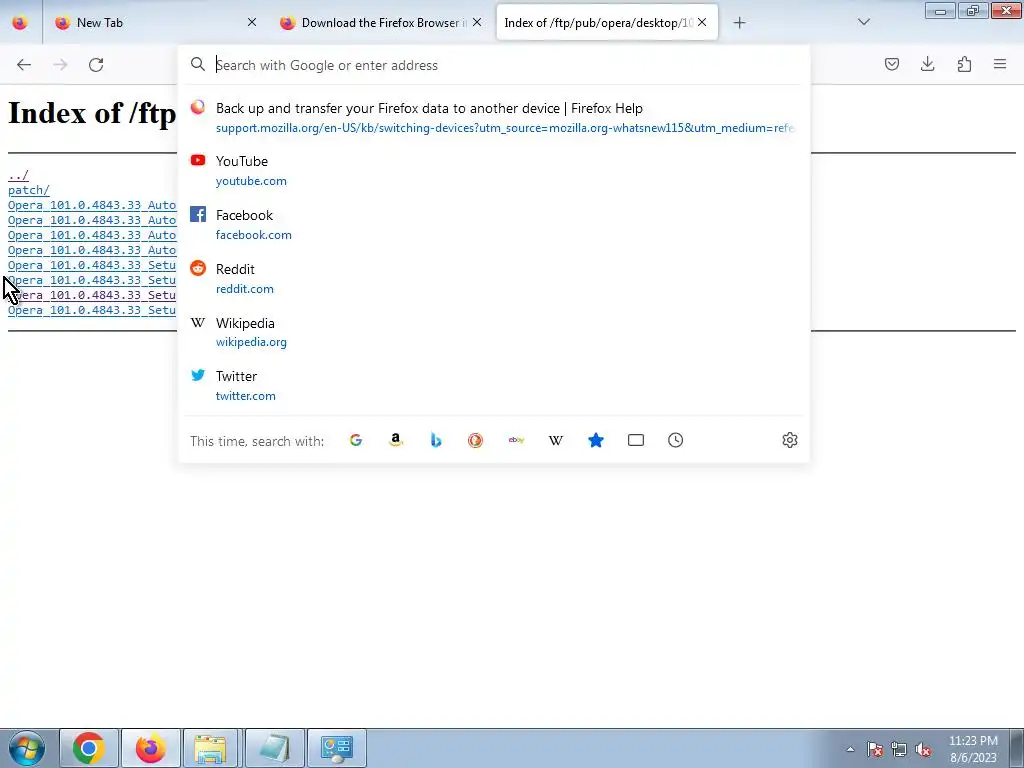The image size is (1024, 768).
Task: Open the Extensions menu
Action: [964, 64]
